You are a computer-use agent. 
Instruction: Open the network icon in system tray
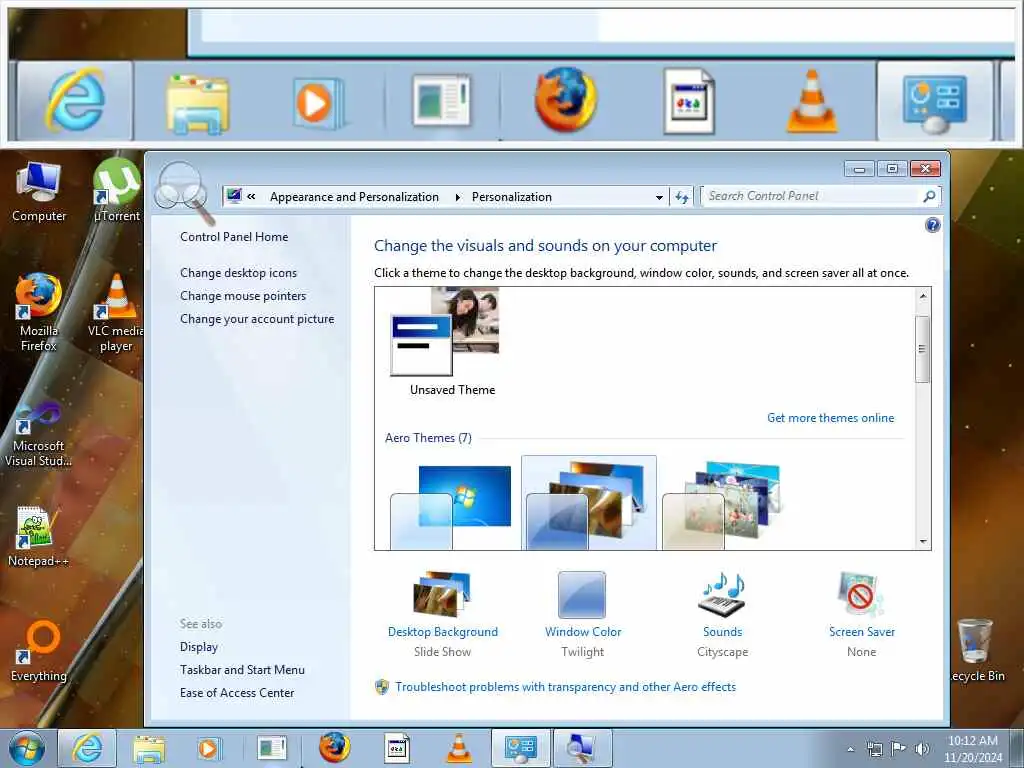point(874,749)
